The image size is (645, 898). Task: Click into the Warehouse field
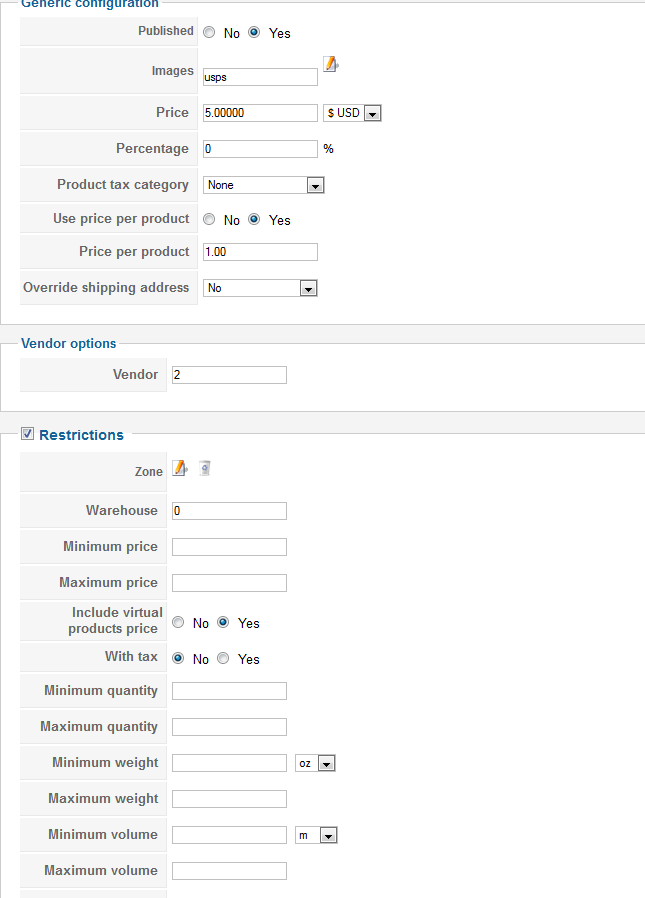pos(229,511)
